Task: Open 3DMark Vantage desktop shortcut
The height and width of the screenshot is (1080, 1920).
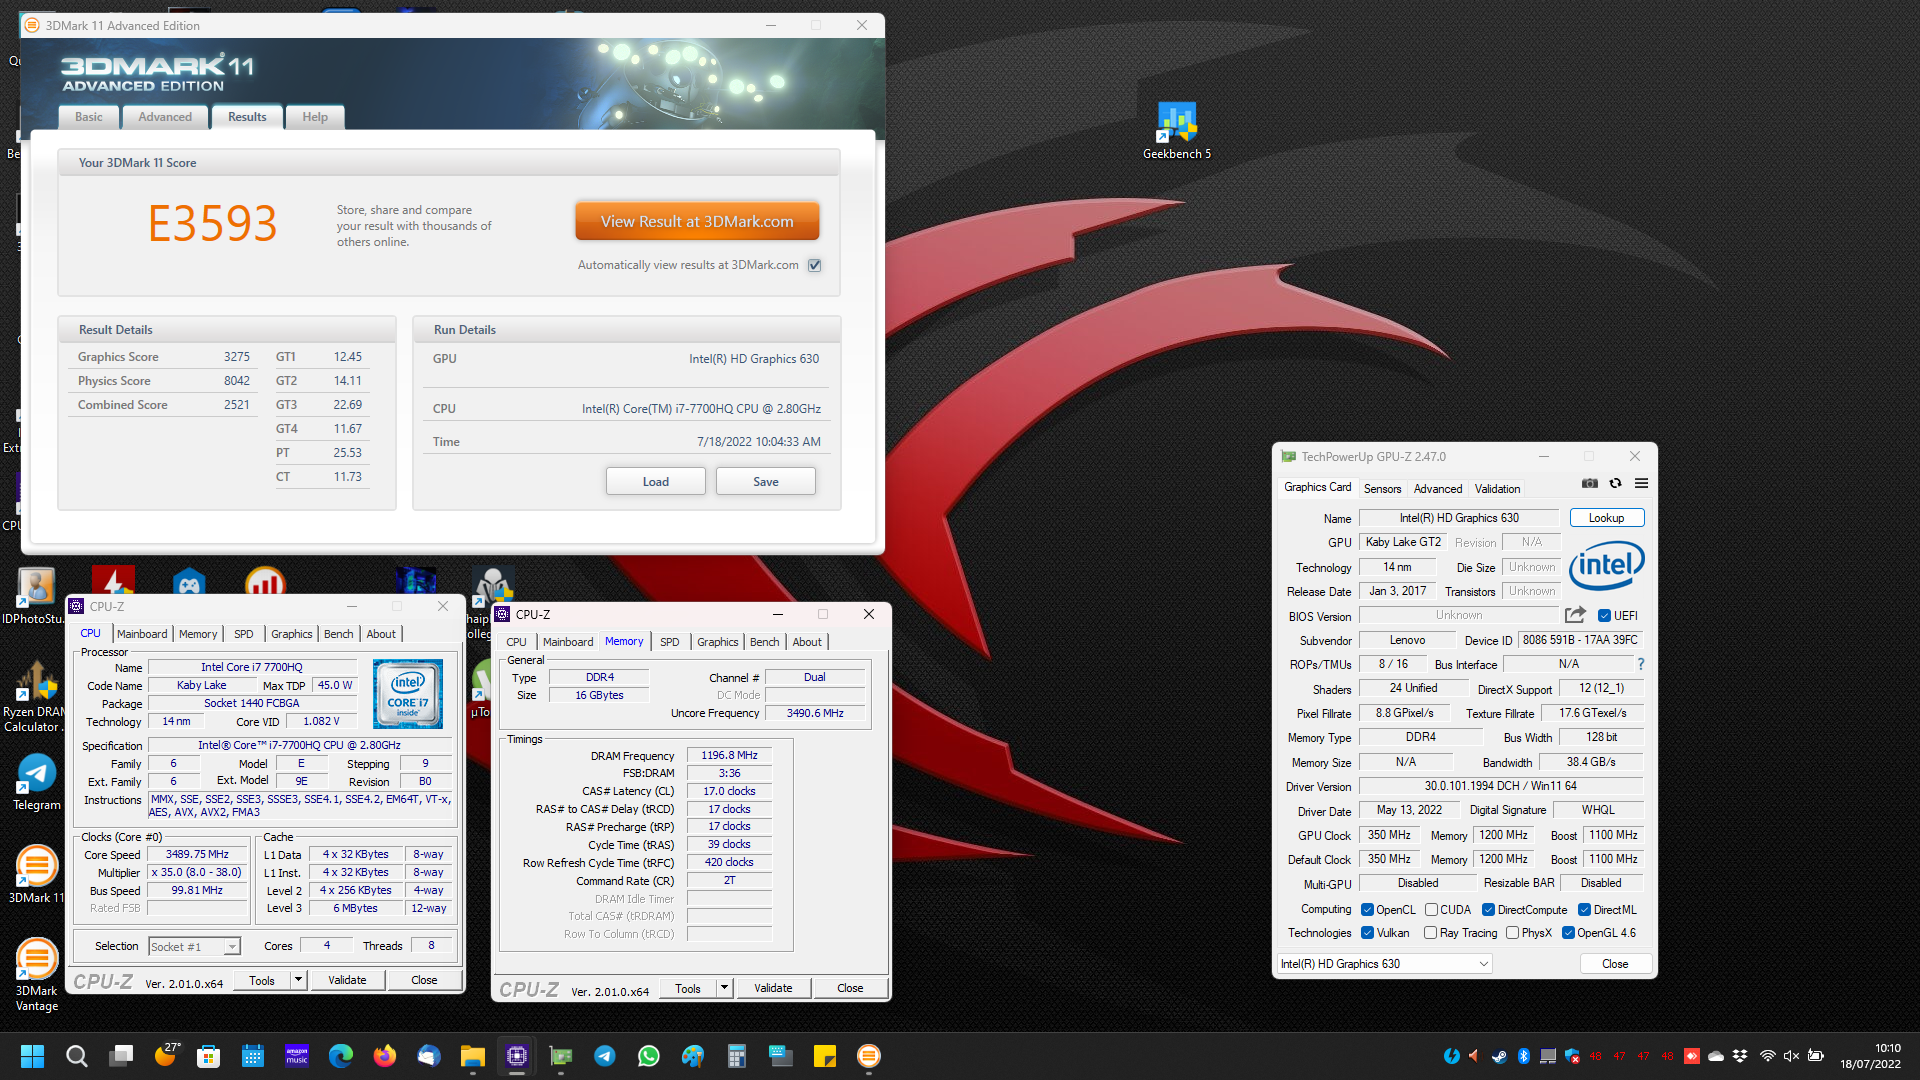Action: point(36,975)
